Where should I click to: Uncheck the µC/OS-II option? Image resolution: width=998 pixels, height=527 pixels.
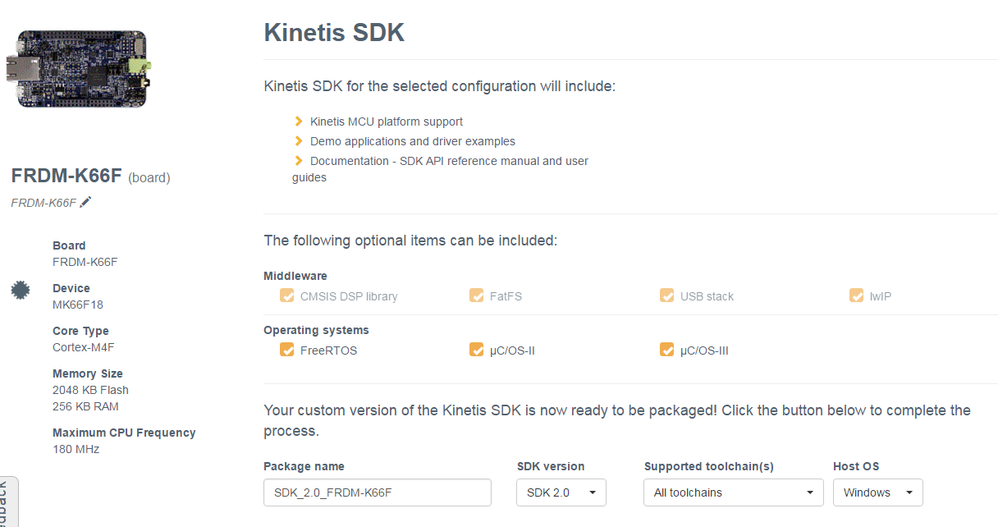point(476,349)
